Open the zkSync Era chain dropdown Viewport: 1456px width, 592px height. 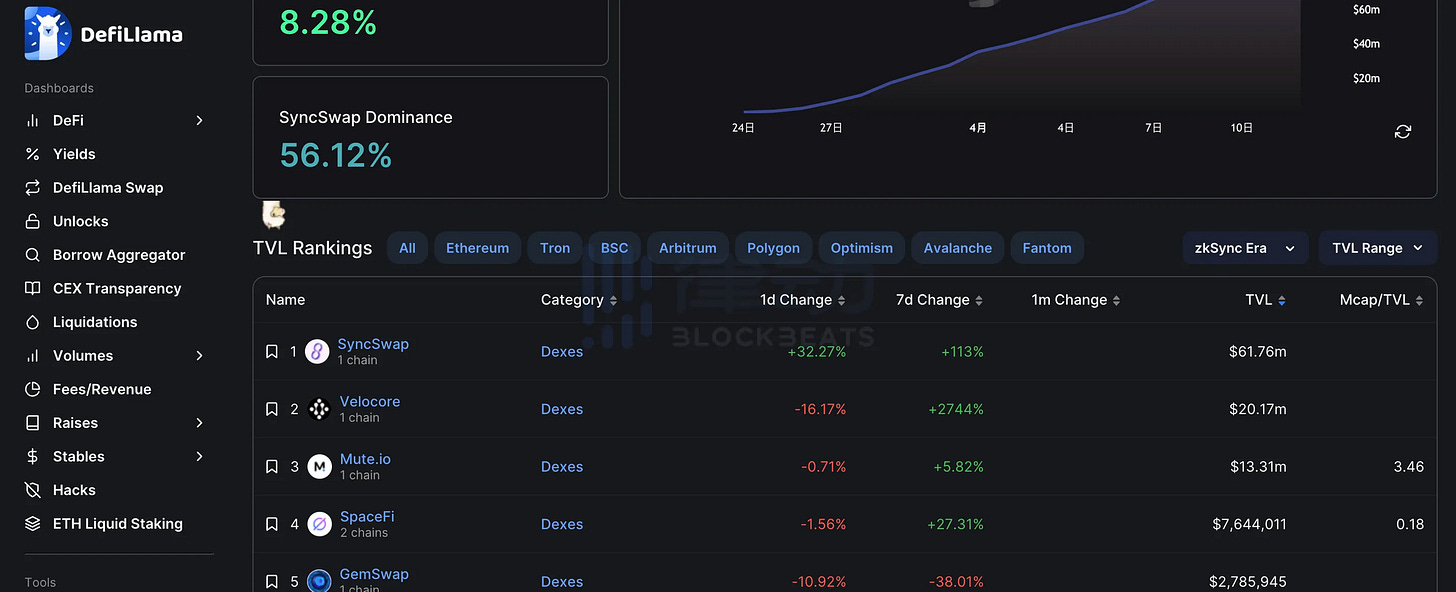pos(1245,248)
